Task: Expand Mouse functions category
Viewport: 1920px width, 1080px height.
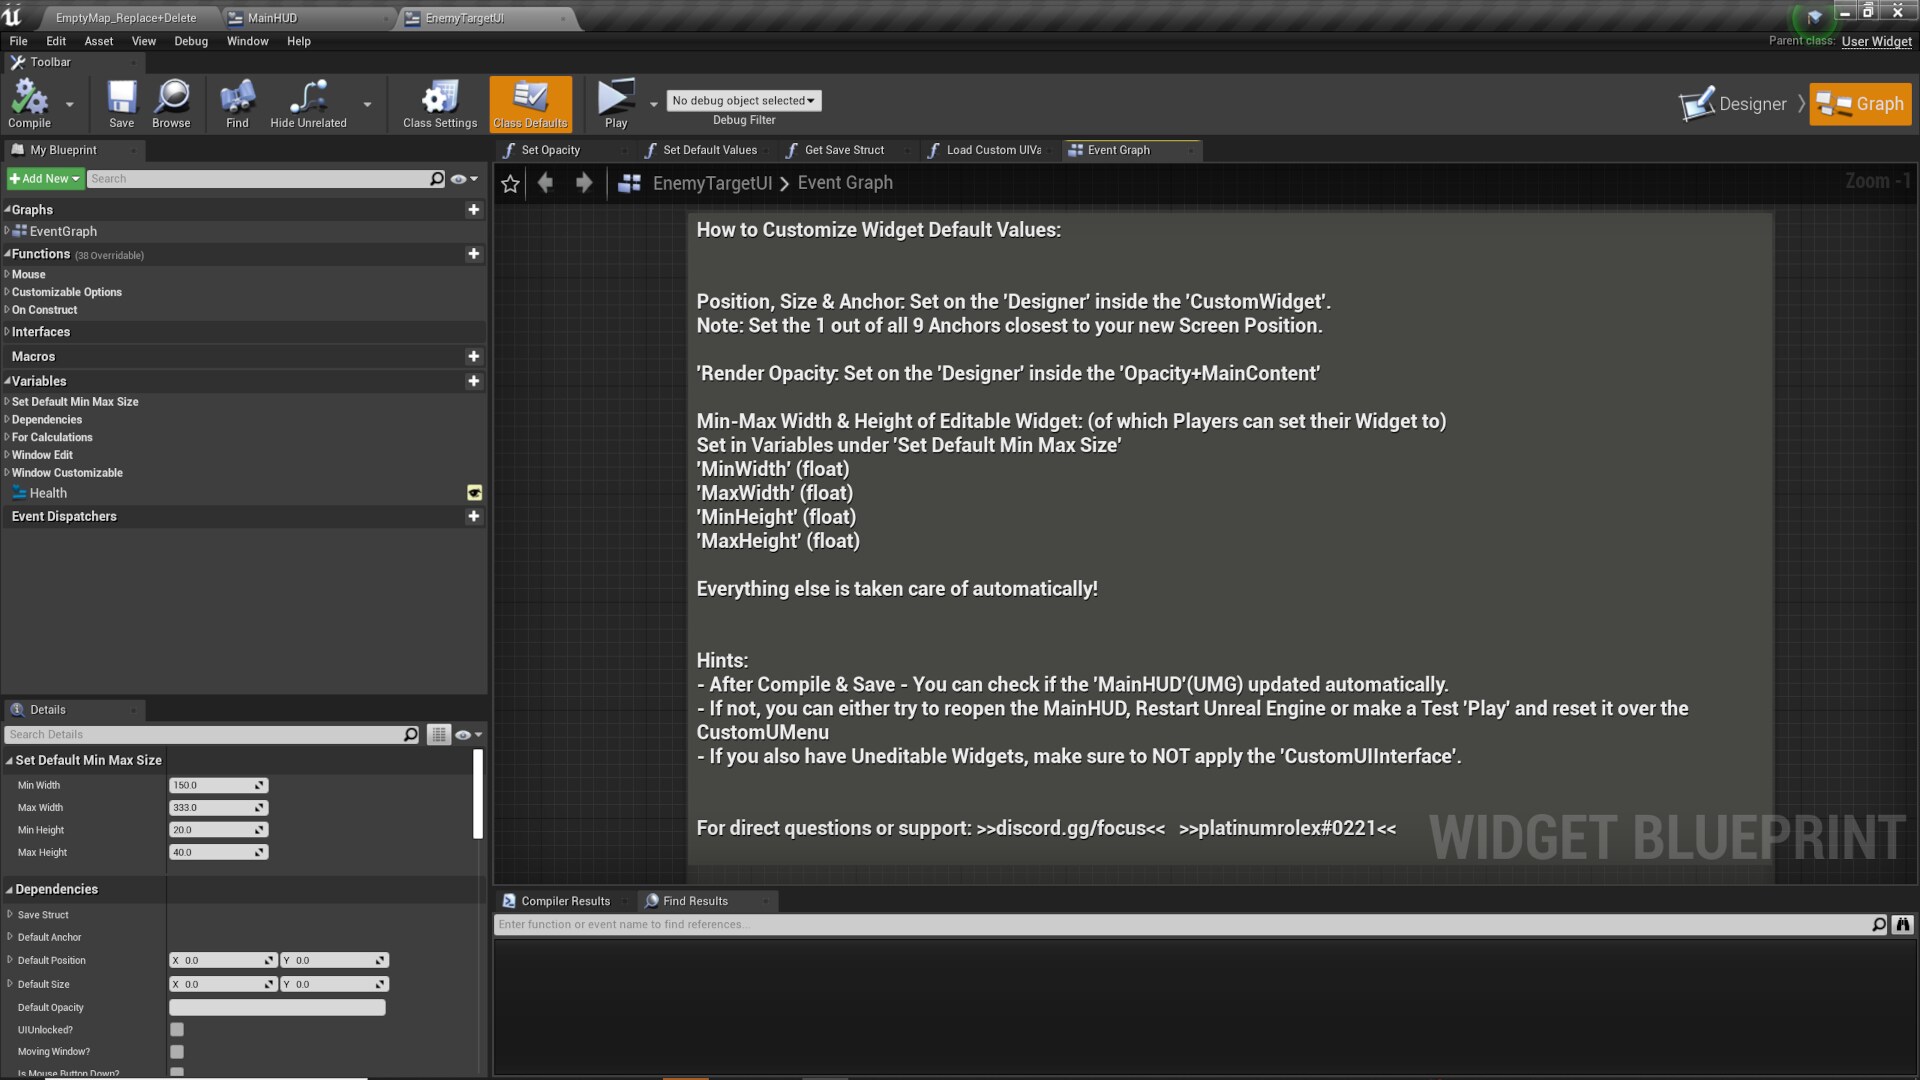Action: tap(7, 275)
